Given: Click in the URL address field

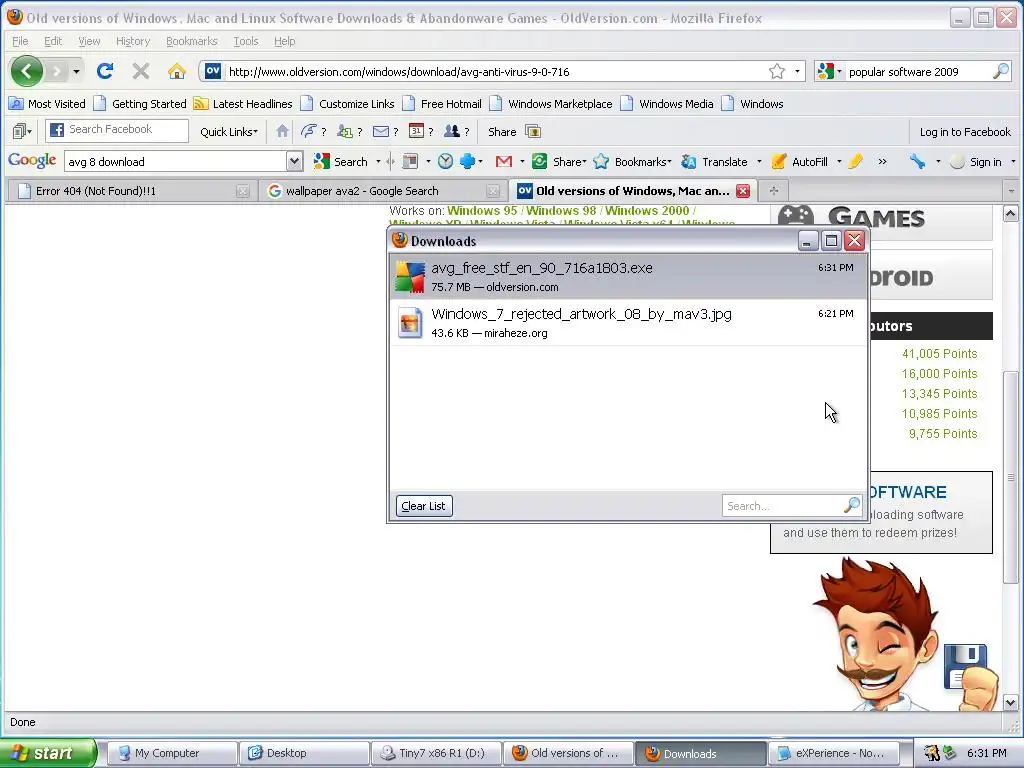Looking at the screenshot, I should click(496, 72).
